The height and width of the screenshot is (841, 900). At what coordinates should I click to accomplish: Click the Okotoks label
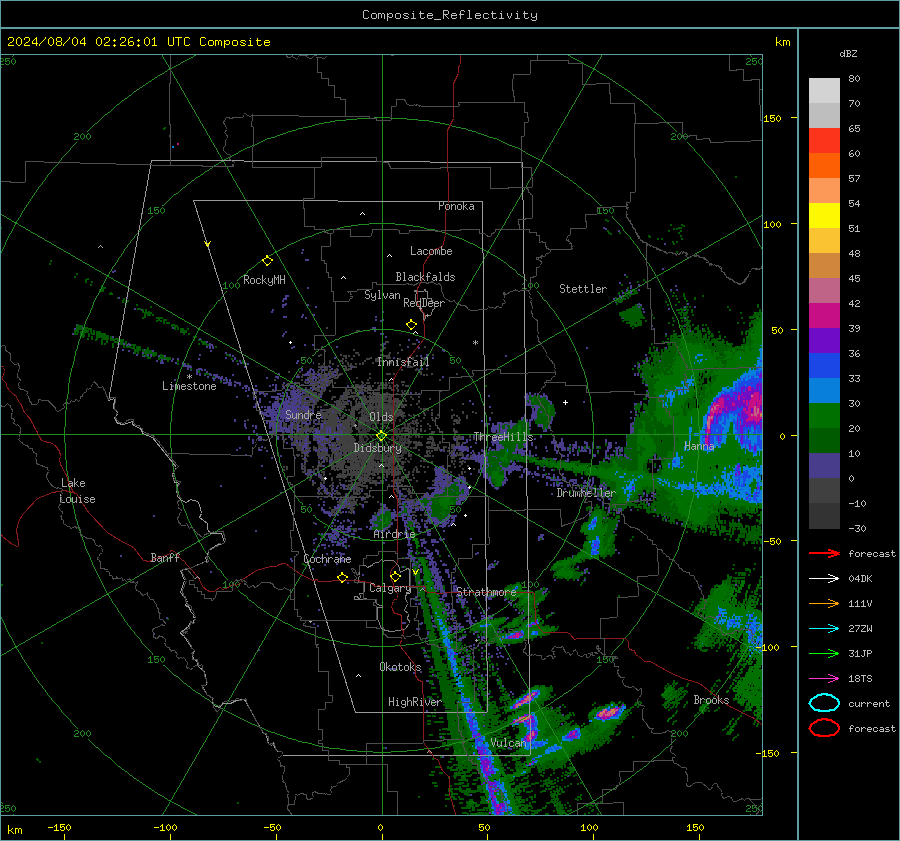(x=400, y=666)
